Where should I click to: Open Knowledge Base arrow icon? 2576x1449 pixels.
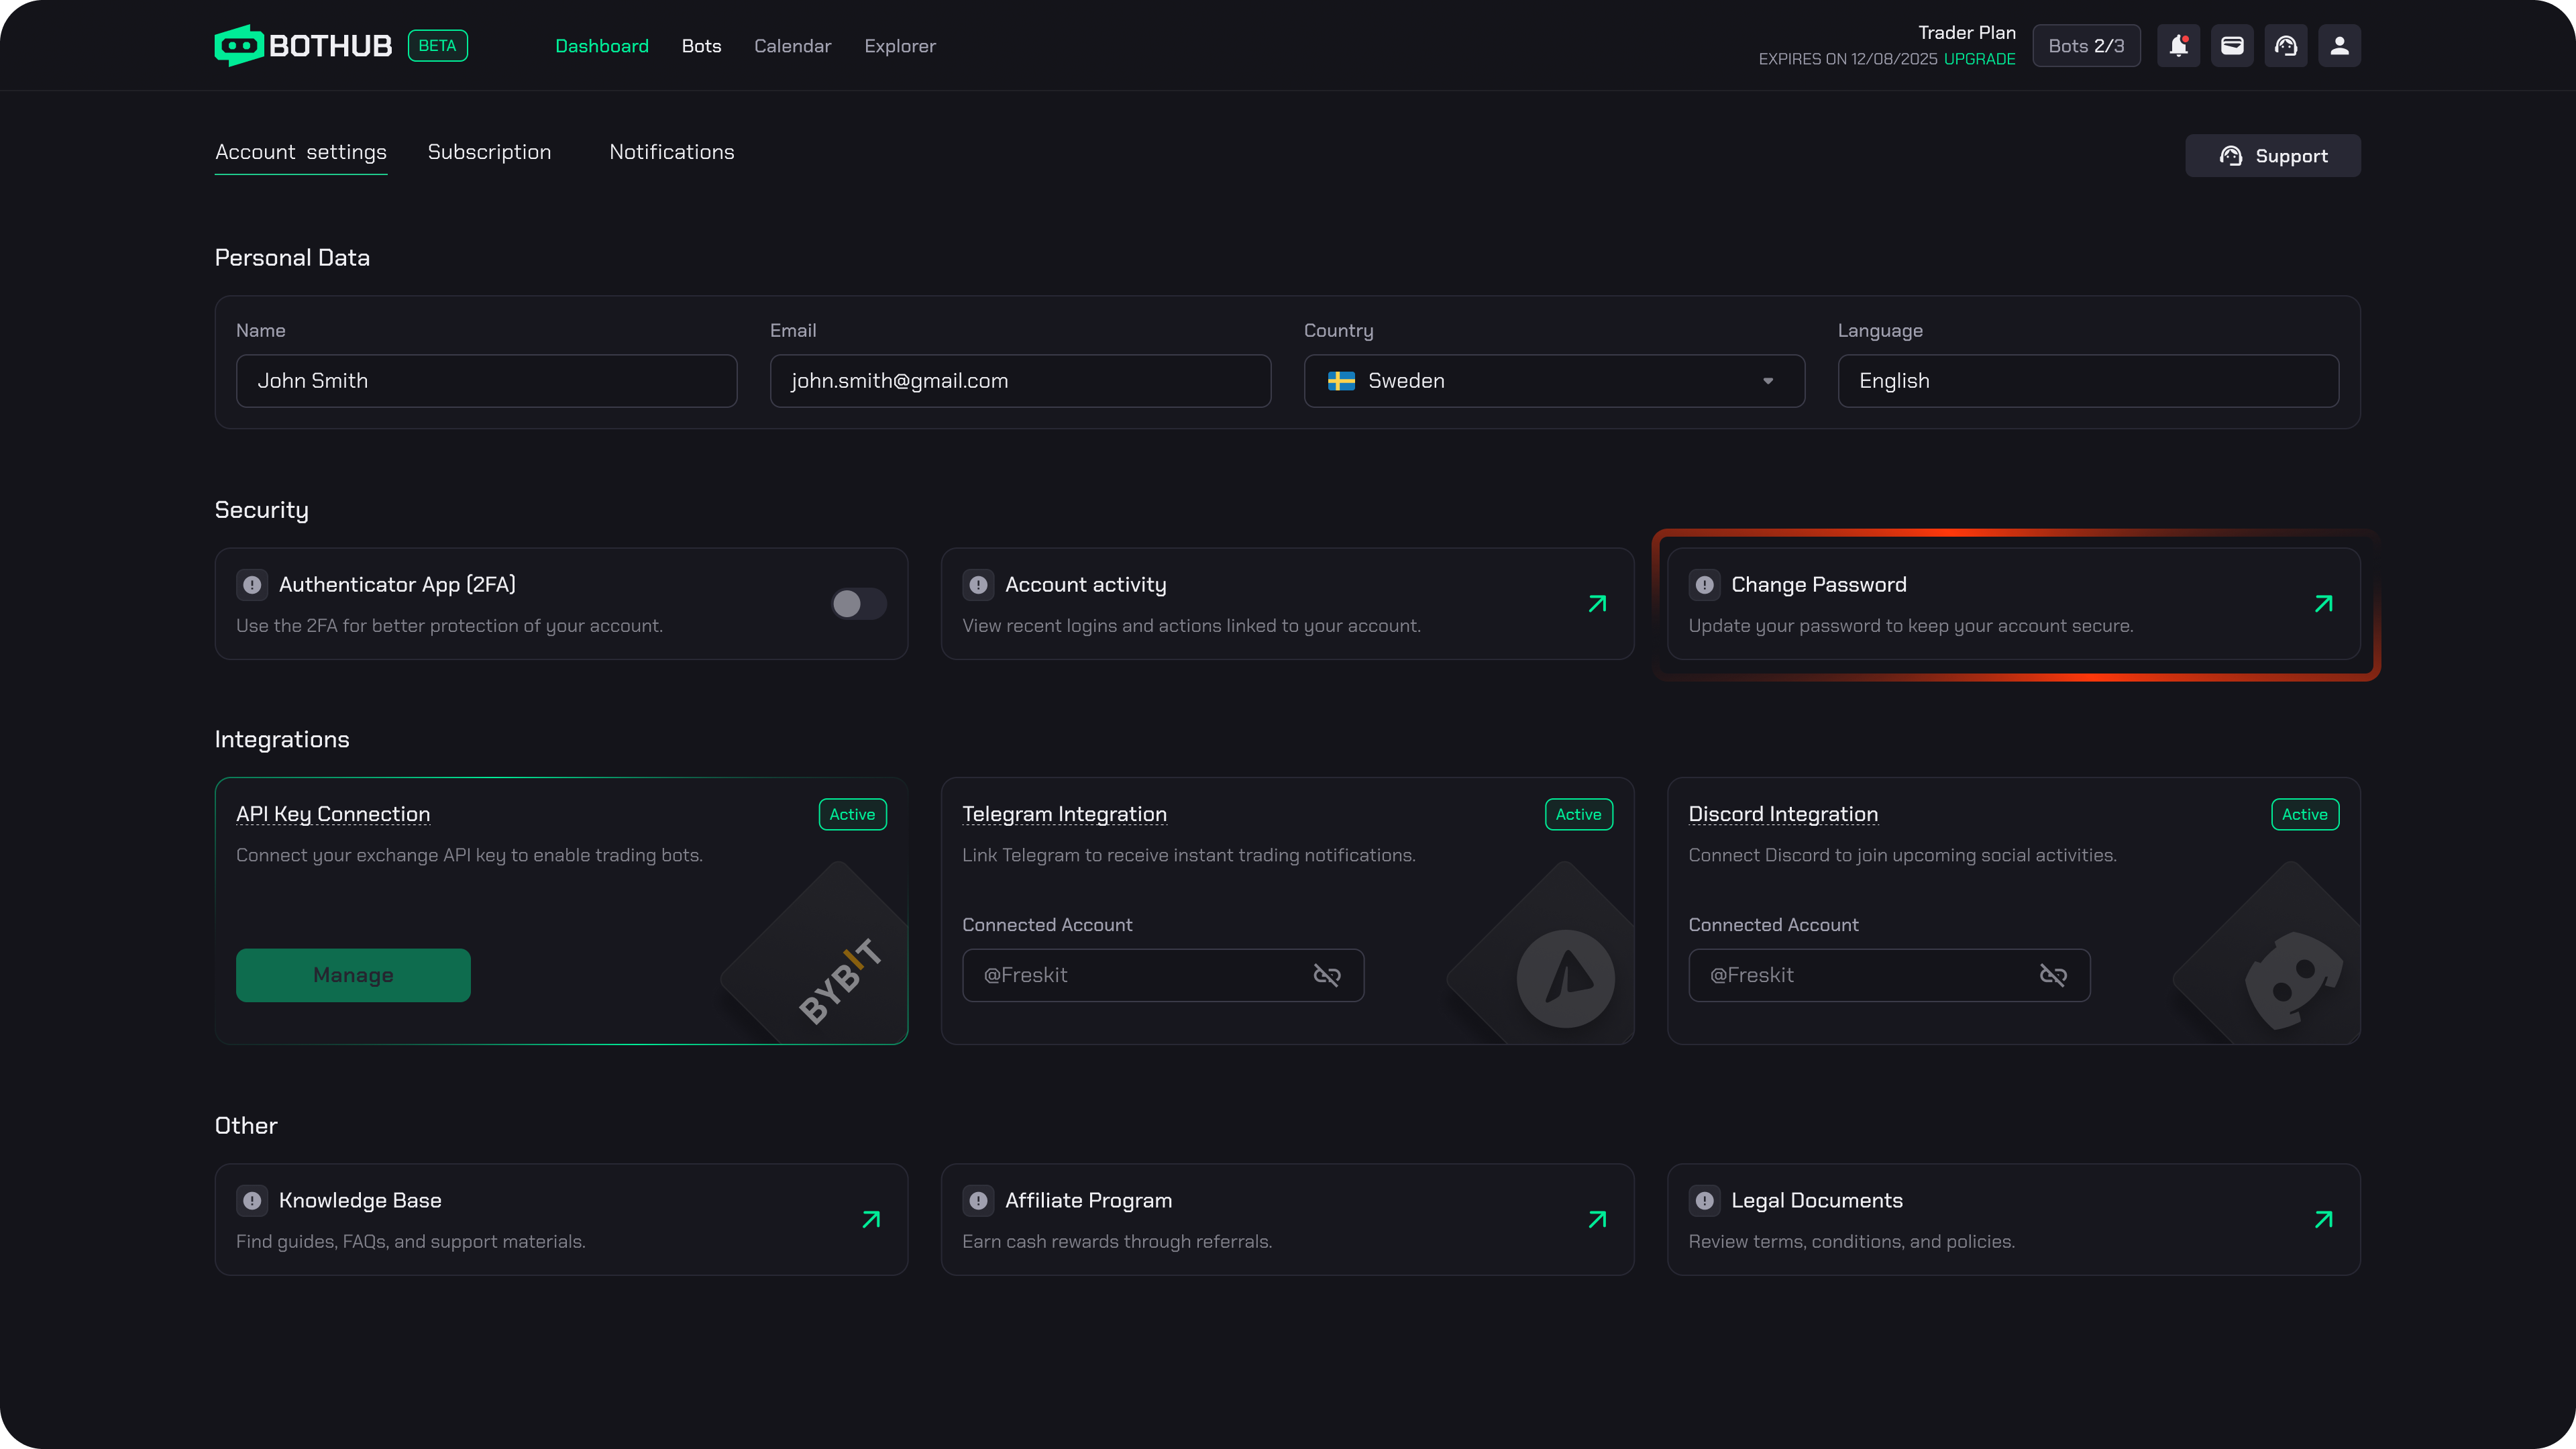[x=871, y=1219]
